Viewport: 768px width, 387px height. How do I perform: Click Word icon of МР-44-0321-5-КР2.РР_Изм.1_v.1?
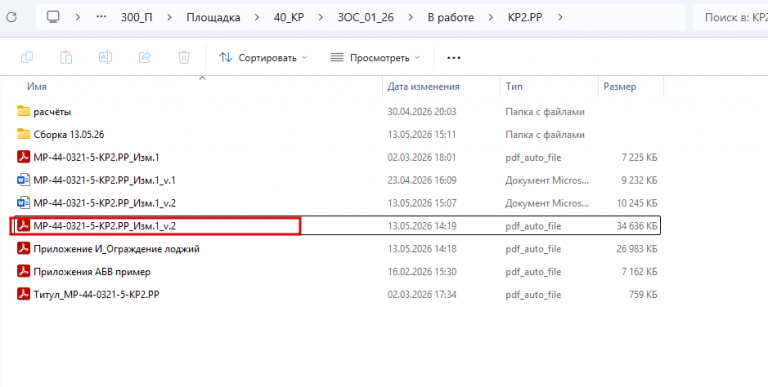[23, 180]
